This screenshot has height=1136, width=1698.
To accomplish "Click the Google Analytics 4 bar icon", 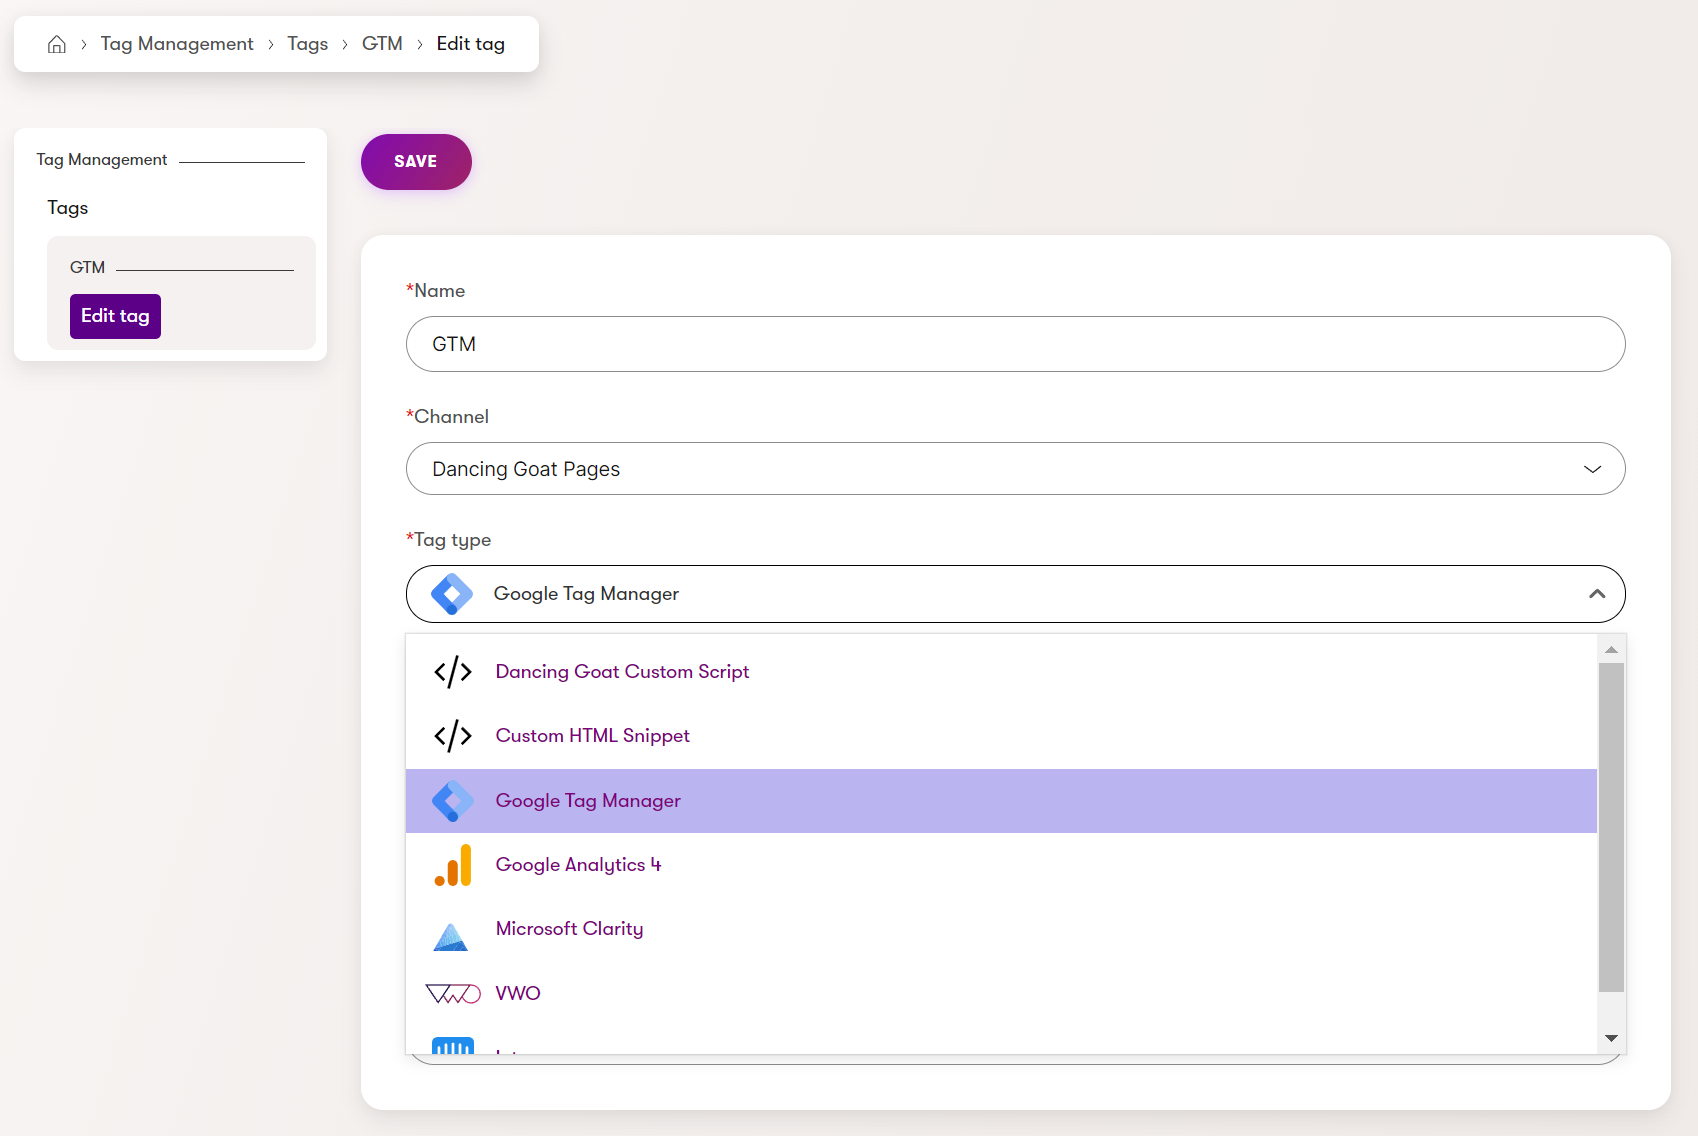I will click(453, 865).
